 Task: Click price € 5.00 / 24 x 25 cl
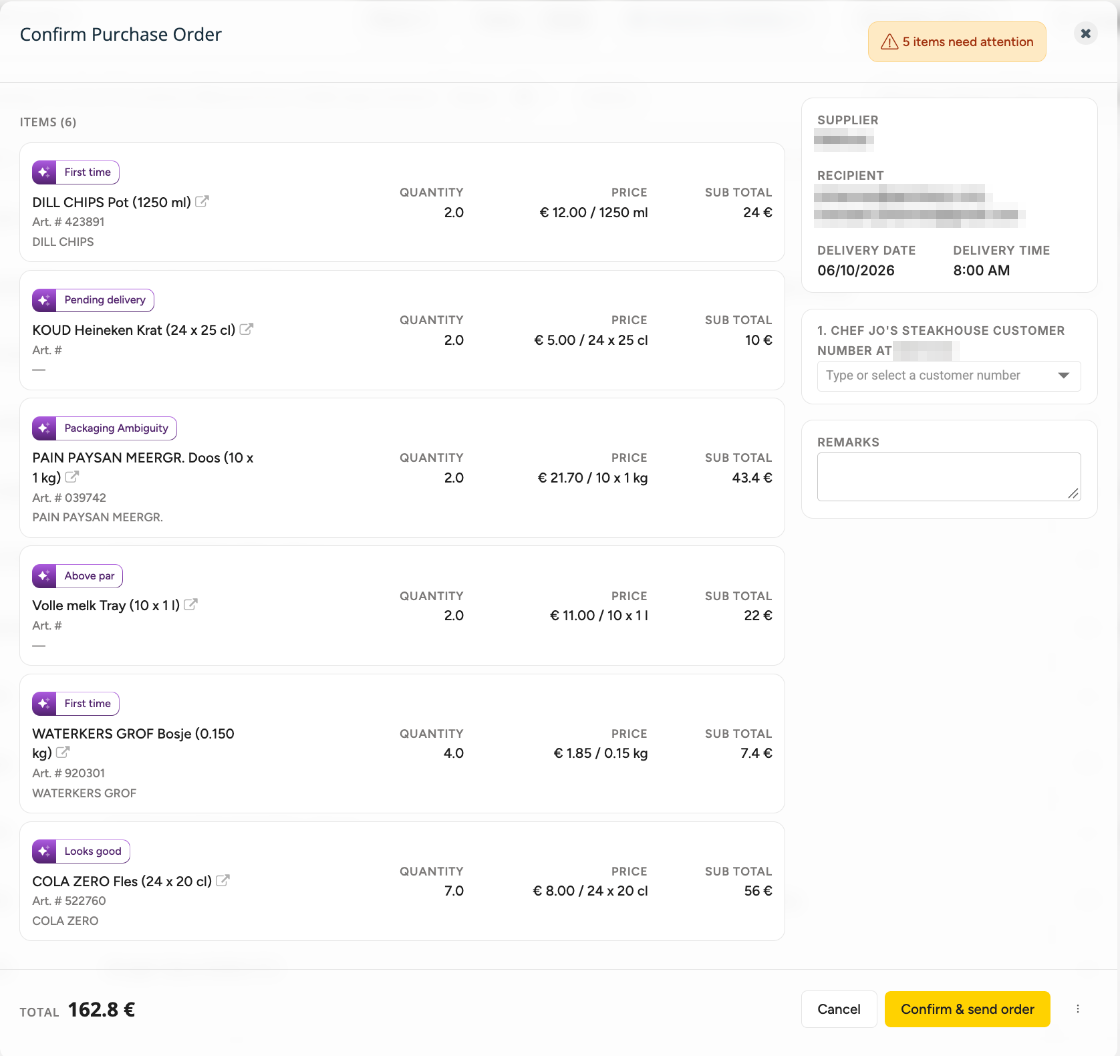coord(591,340)
